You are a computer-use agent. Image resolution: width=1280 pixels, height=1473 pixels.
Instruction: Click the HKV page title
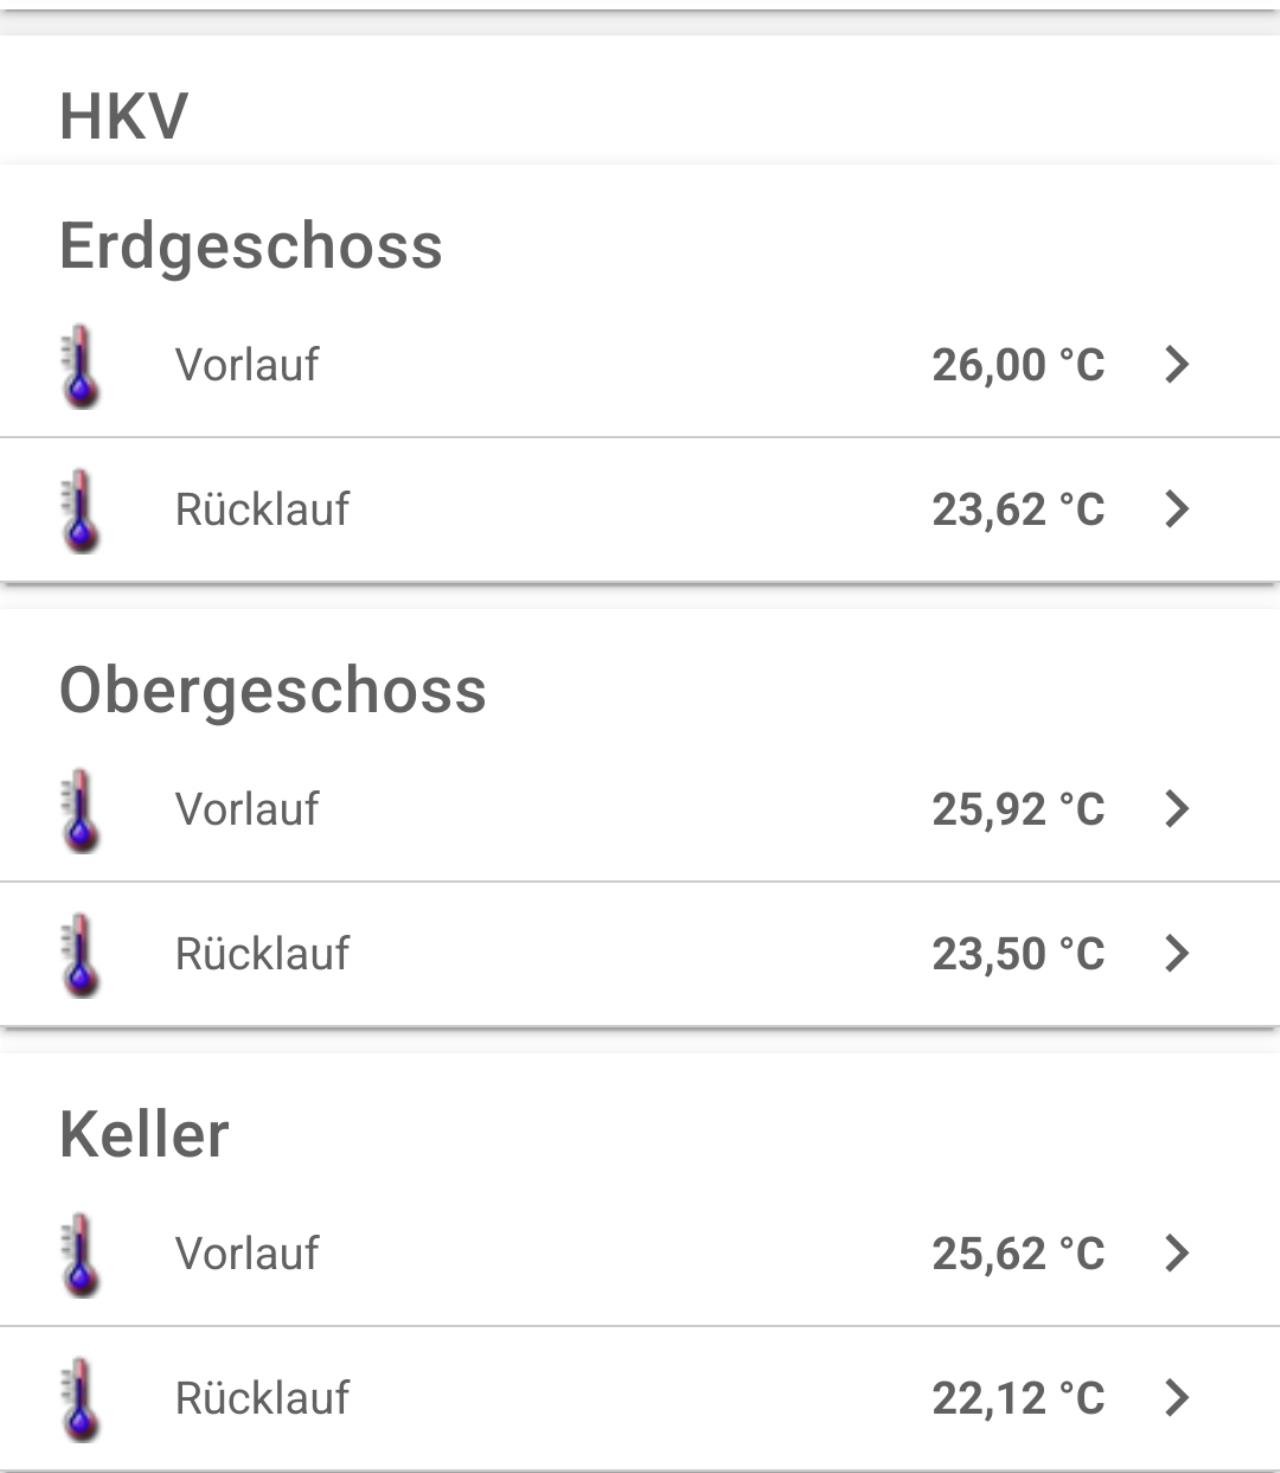coord(124,116)
